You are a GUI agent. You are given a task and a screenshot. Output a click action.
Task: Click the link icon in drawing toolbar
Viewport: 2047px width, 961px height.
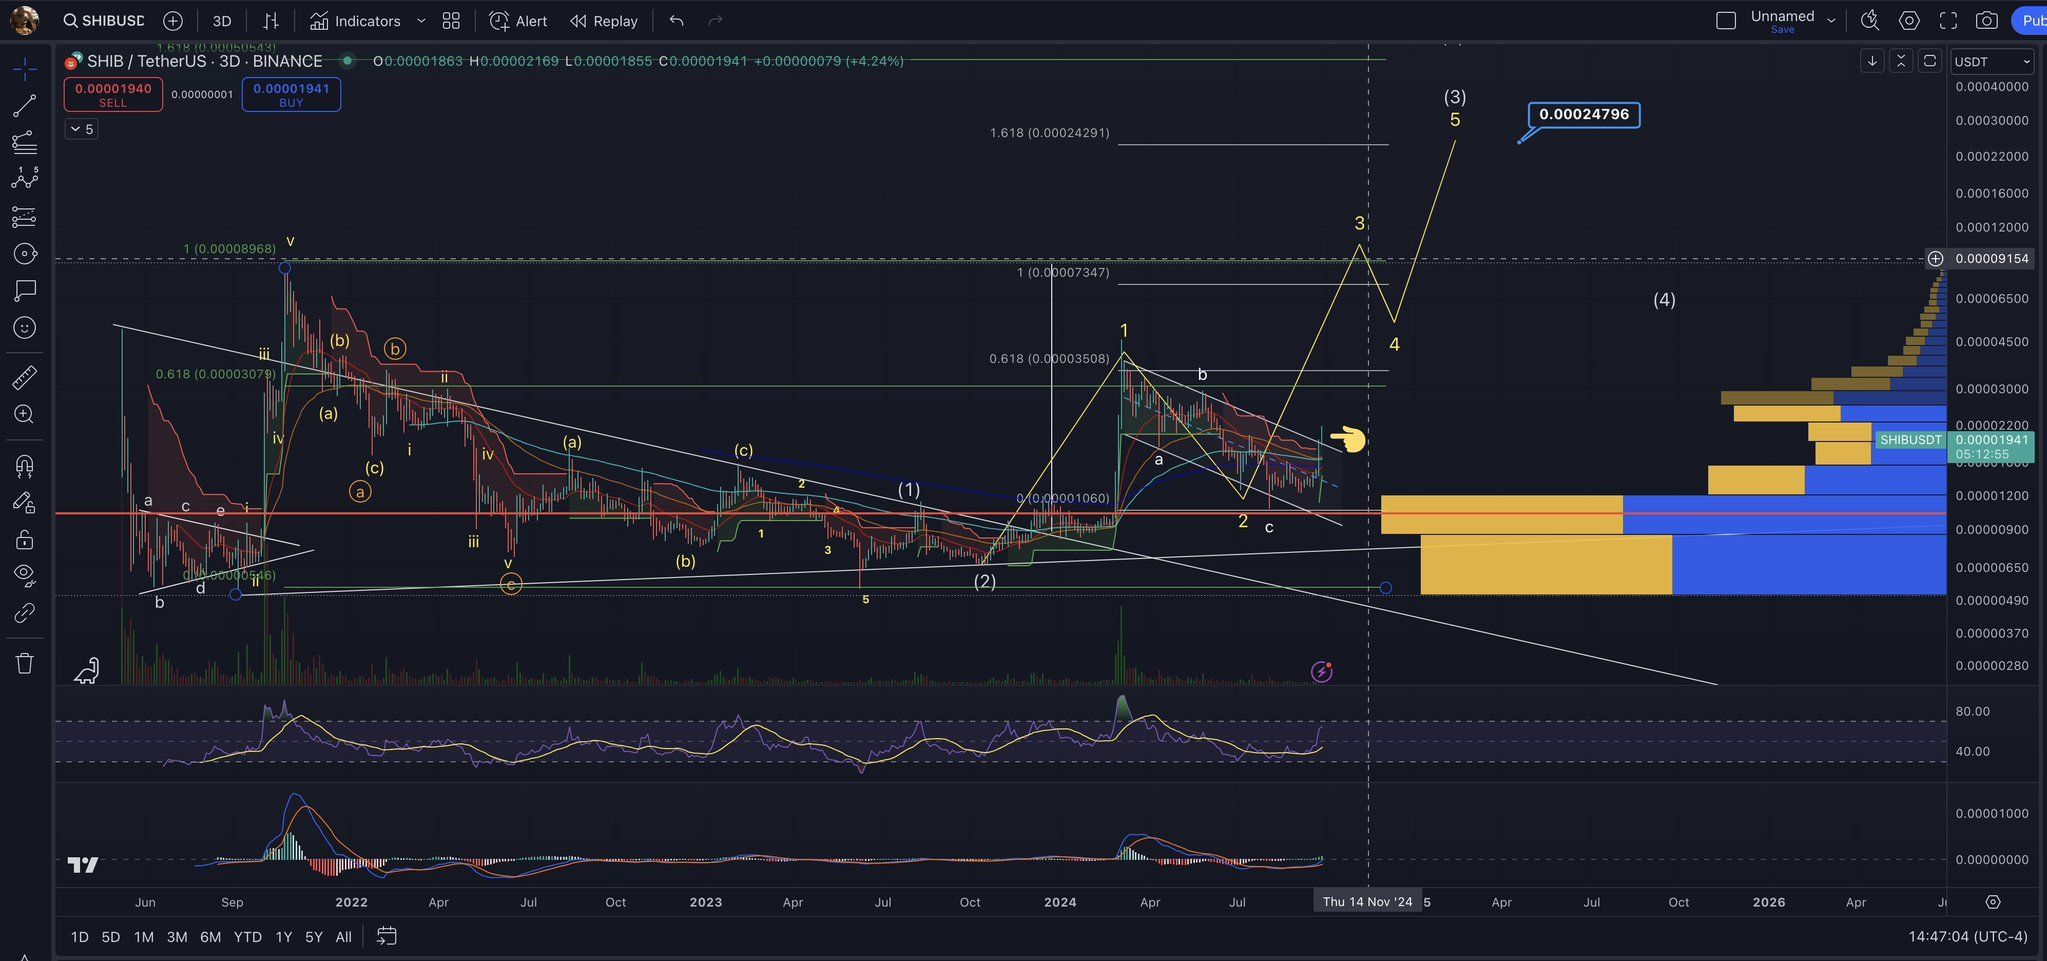tap(25, 613)
